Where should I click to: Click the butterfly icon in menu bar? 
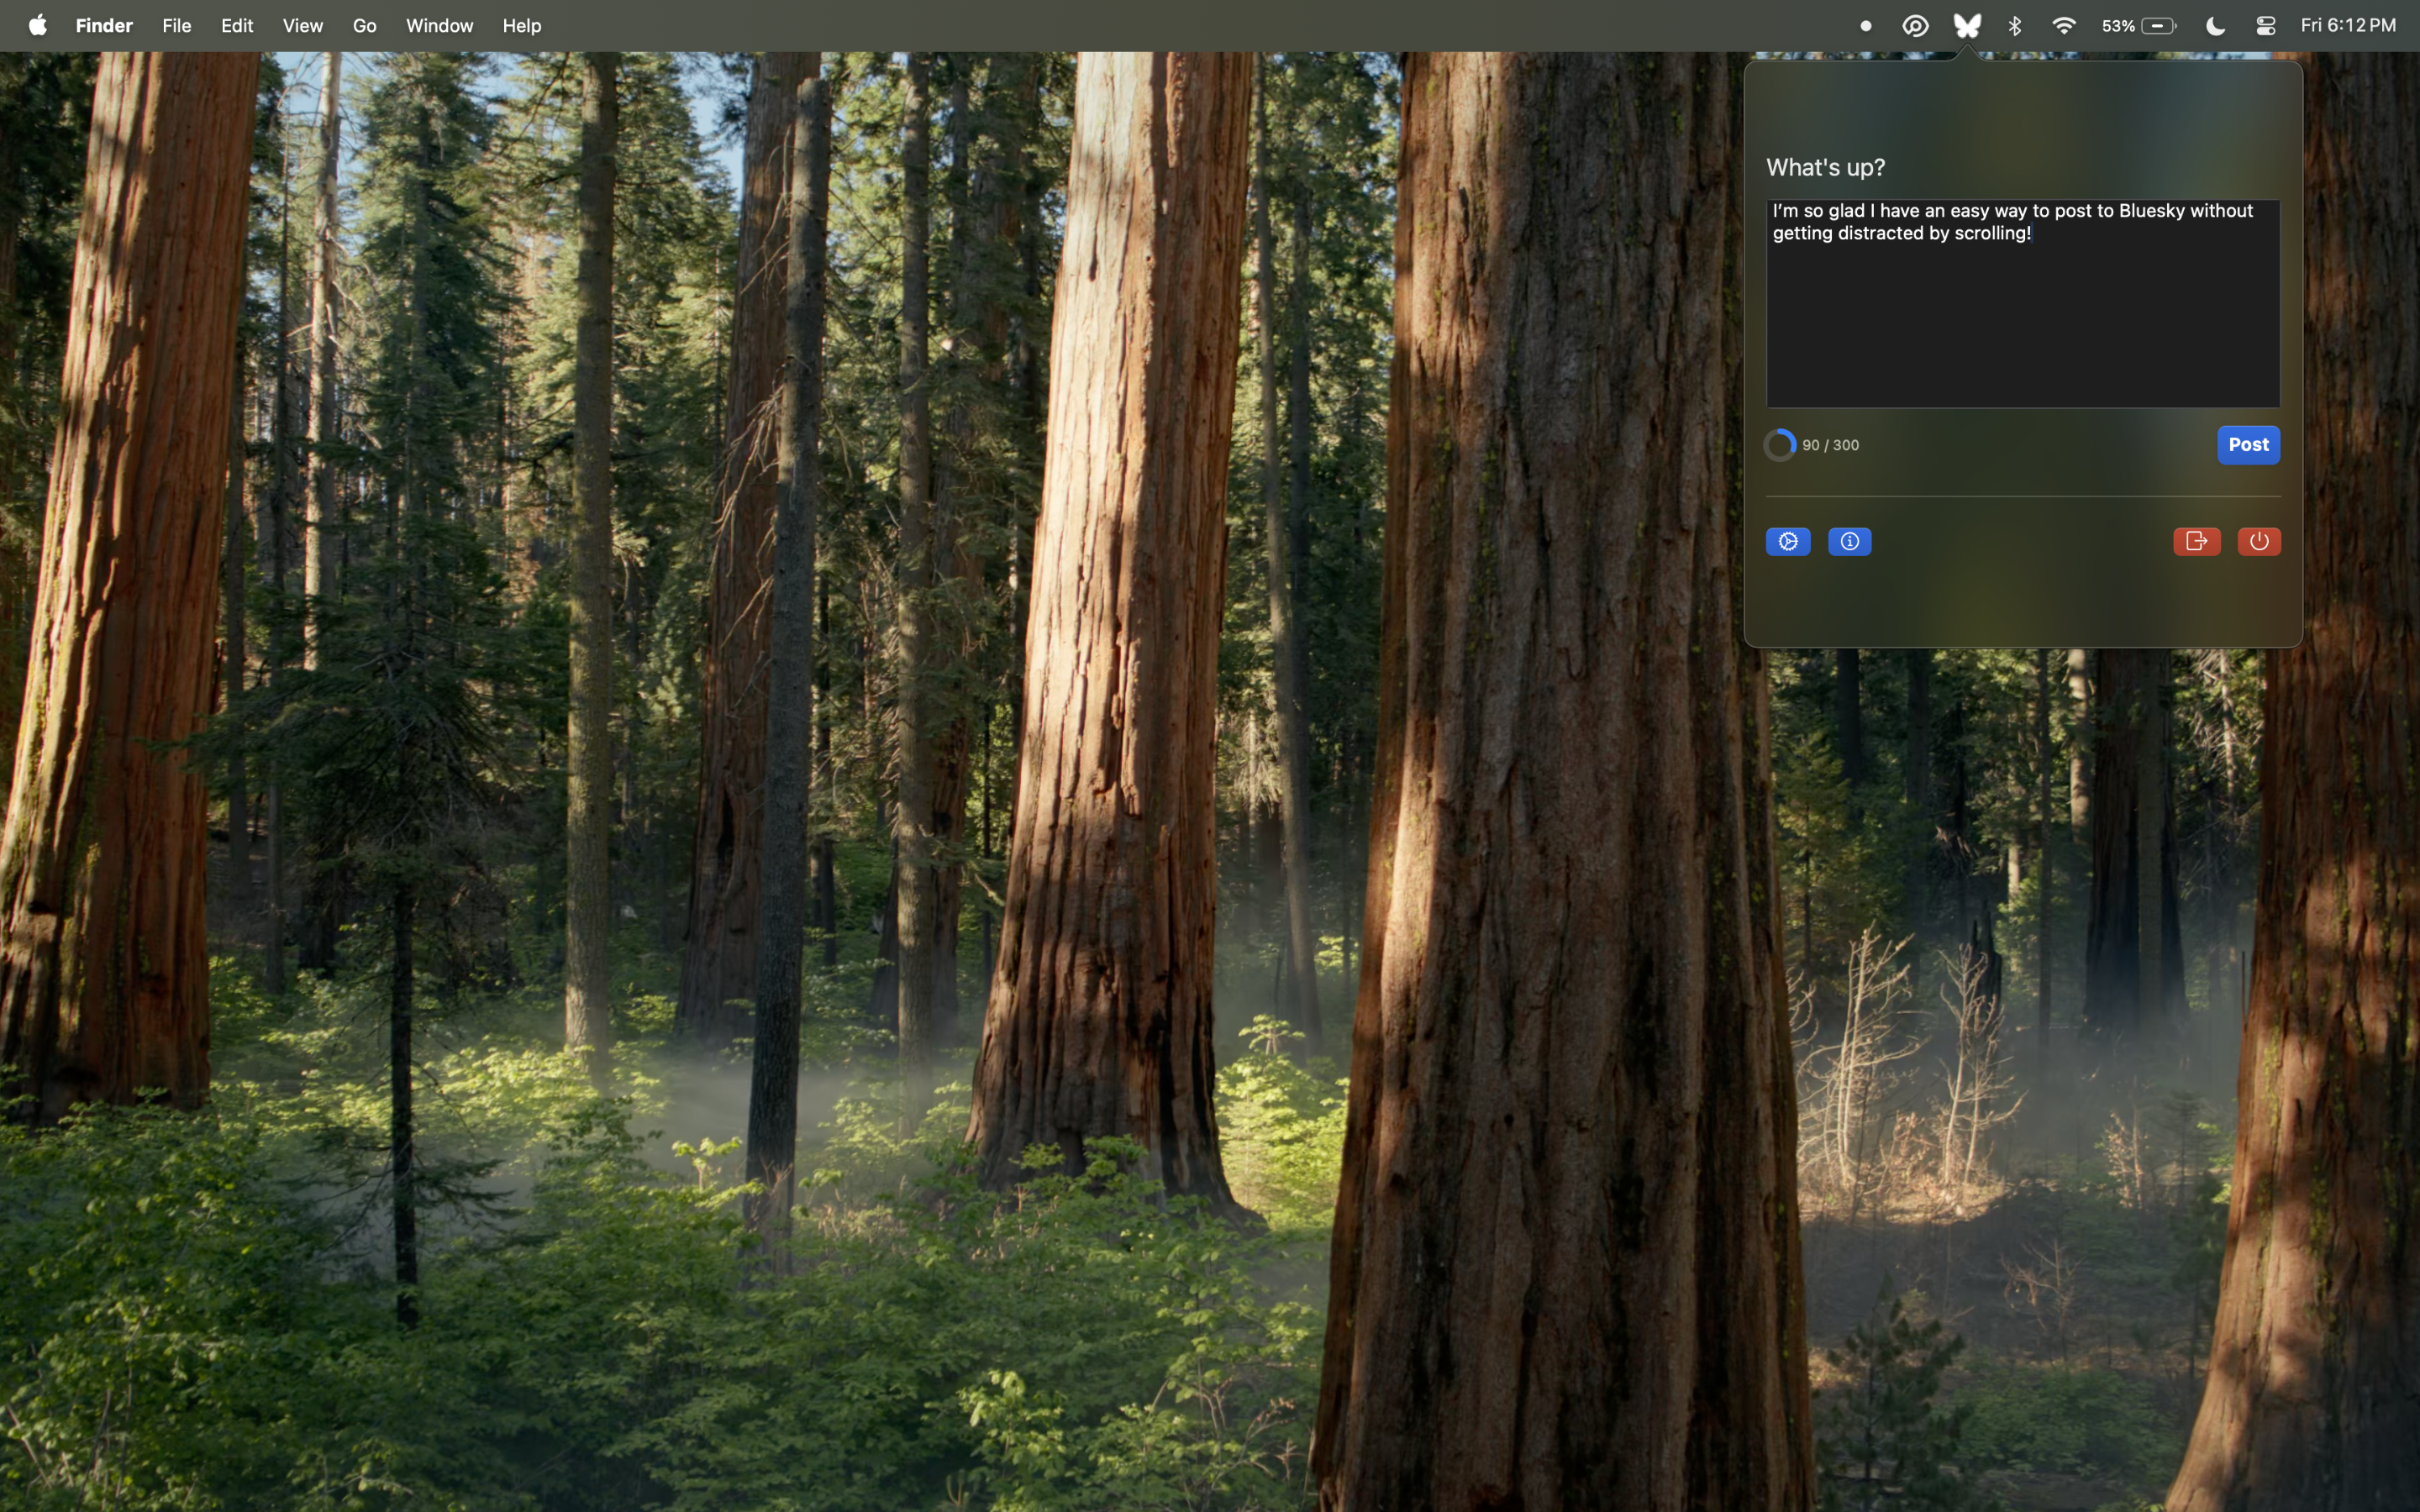1966,26
